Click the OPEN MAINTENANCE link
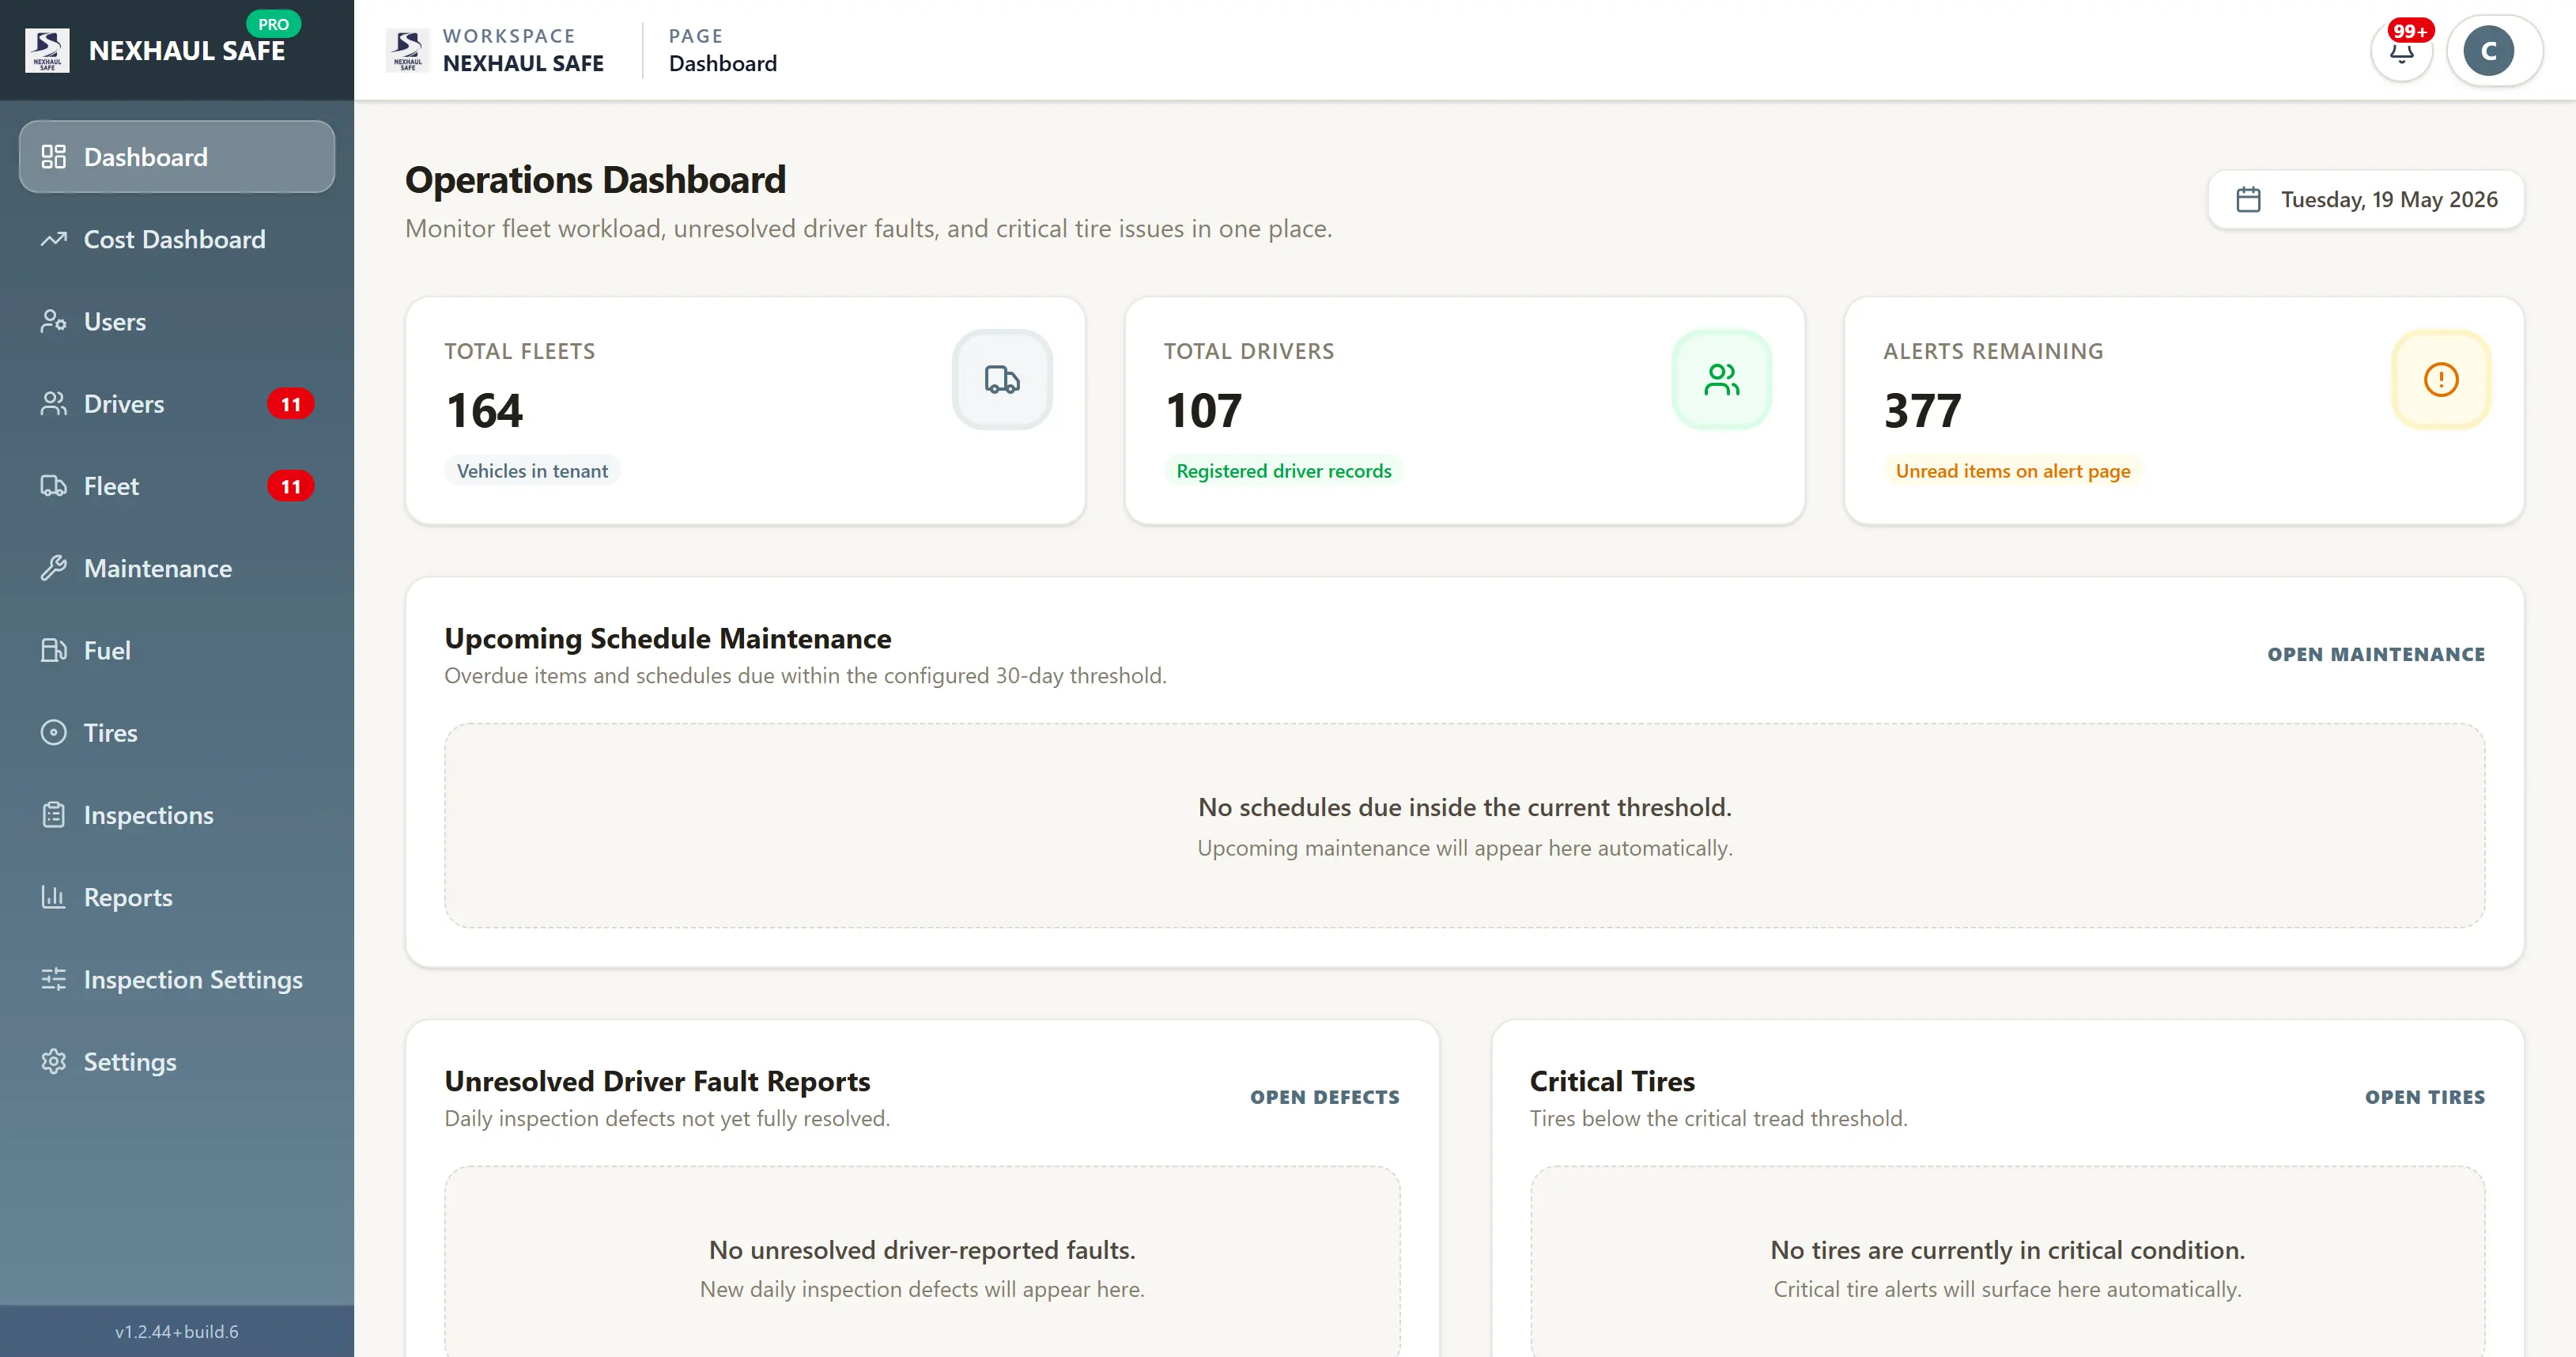This screenshot has height=1357, width=2576. click(2375, 654)
